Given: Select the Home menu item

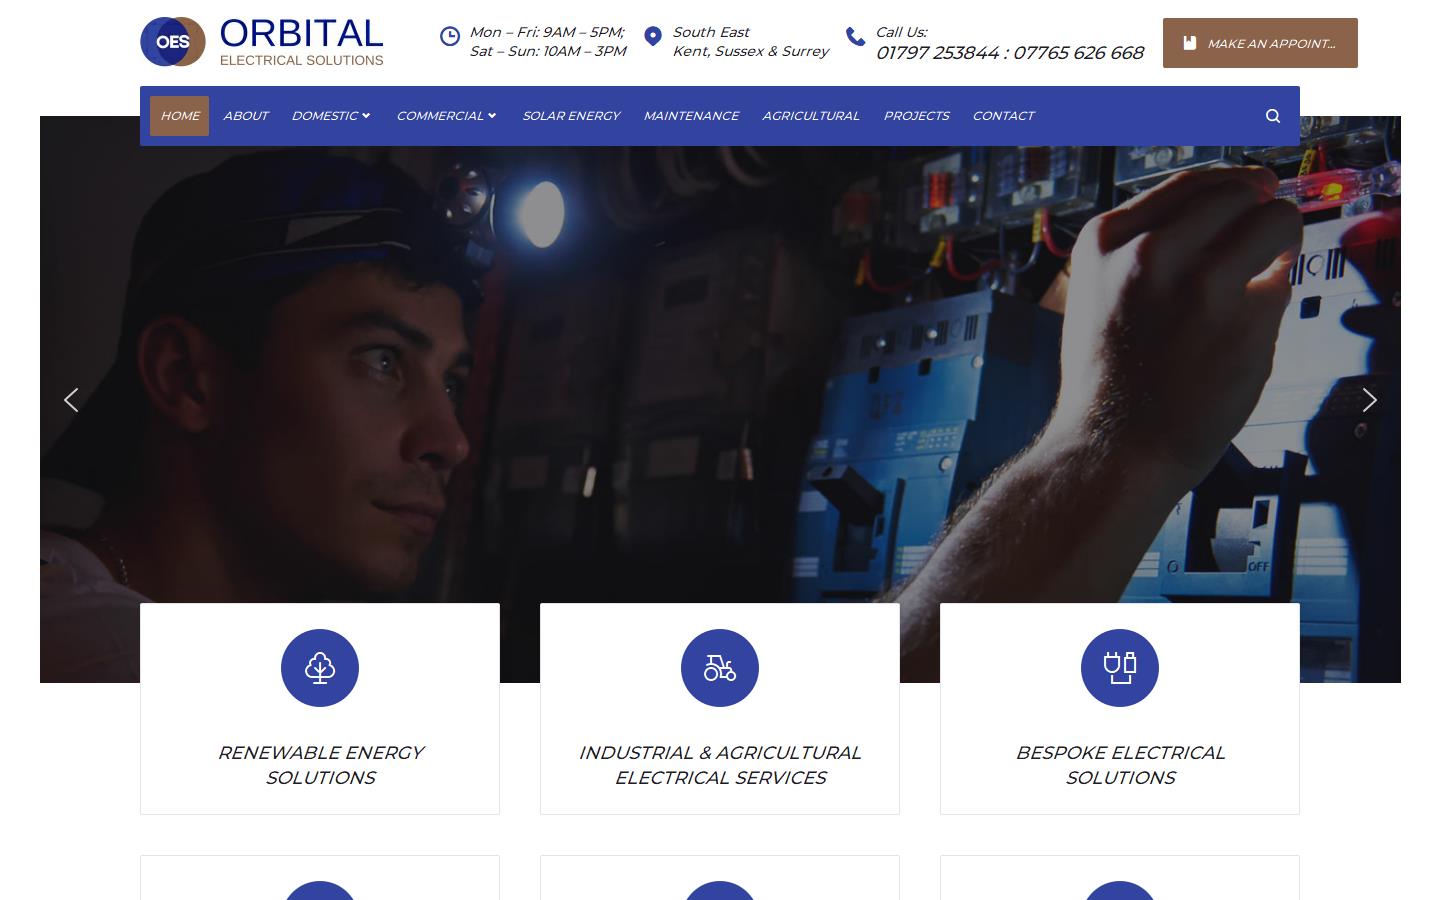Looking at the screenshot, I should click(180, 116).
